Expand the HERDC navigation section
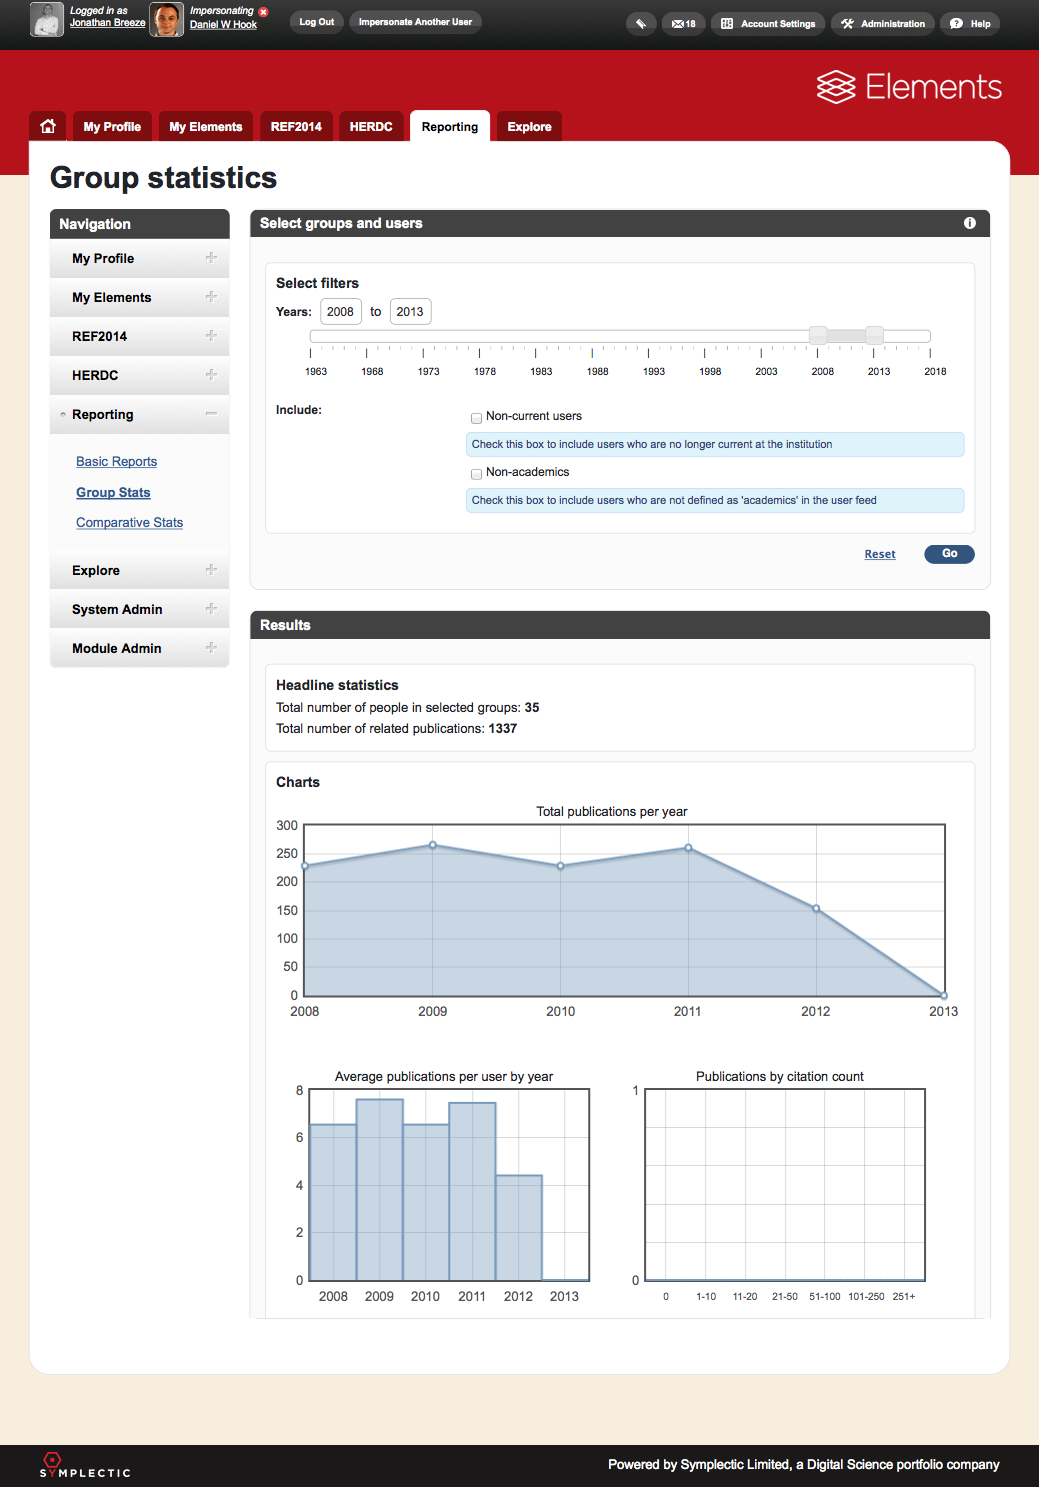 pos(211,375)
